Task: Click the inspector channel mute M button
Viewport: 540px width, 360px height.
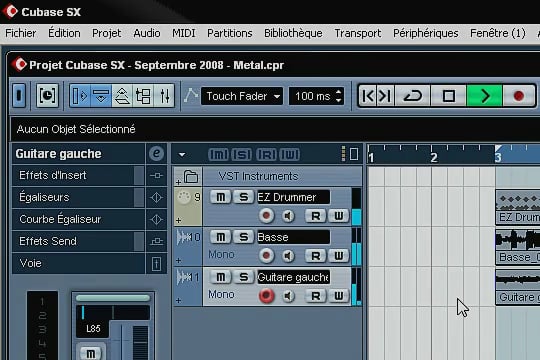Action: point(90,353)
